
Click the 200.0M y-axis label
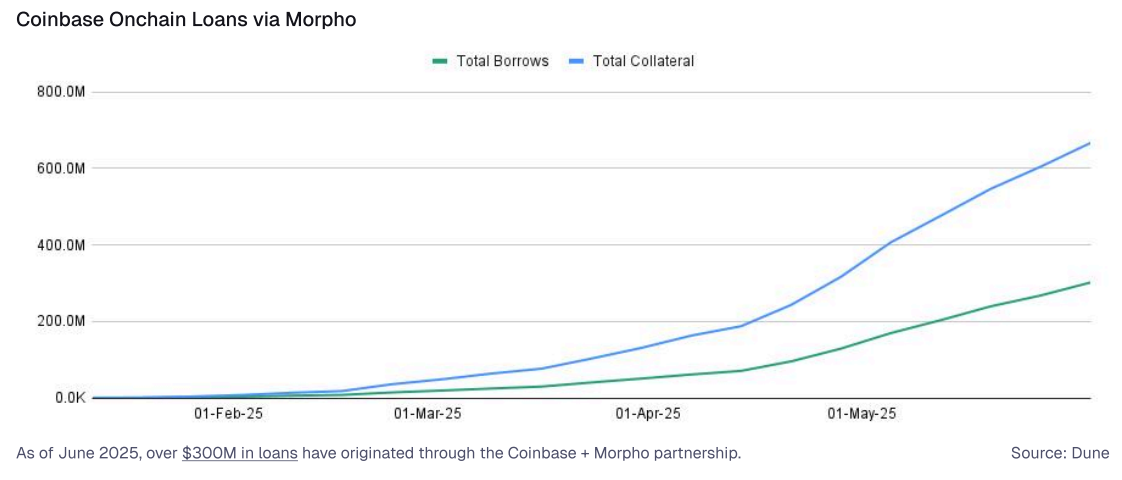tap(60, 322)
